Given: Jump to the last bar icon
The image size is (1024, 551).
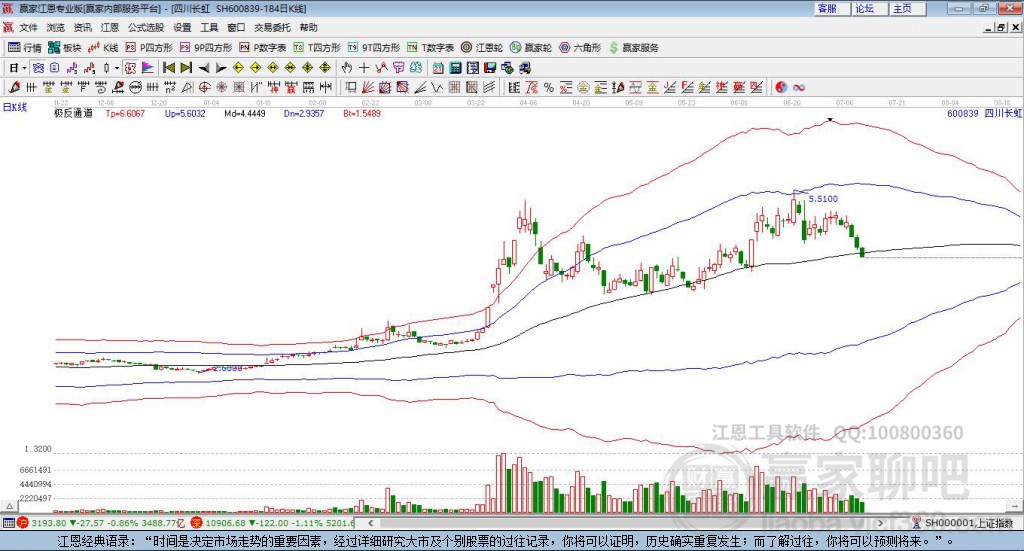Looking at the screenshot, I should 187,68.
